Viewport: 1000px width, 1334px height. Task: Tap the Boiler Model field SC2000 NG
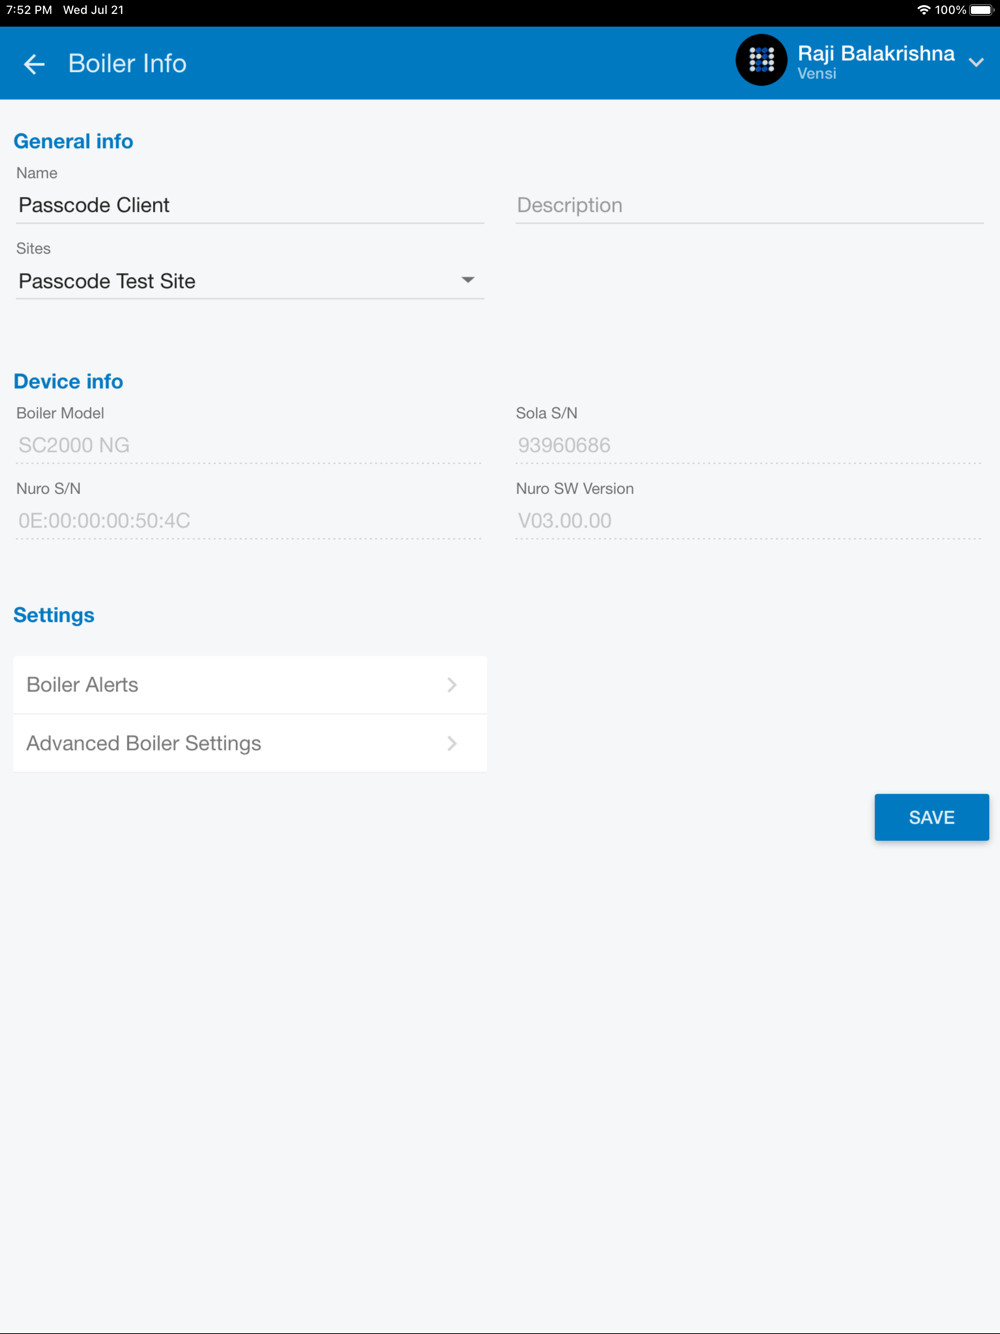(248, 445)
